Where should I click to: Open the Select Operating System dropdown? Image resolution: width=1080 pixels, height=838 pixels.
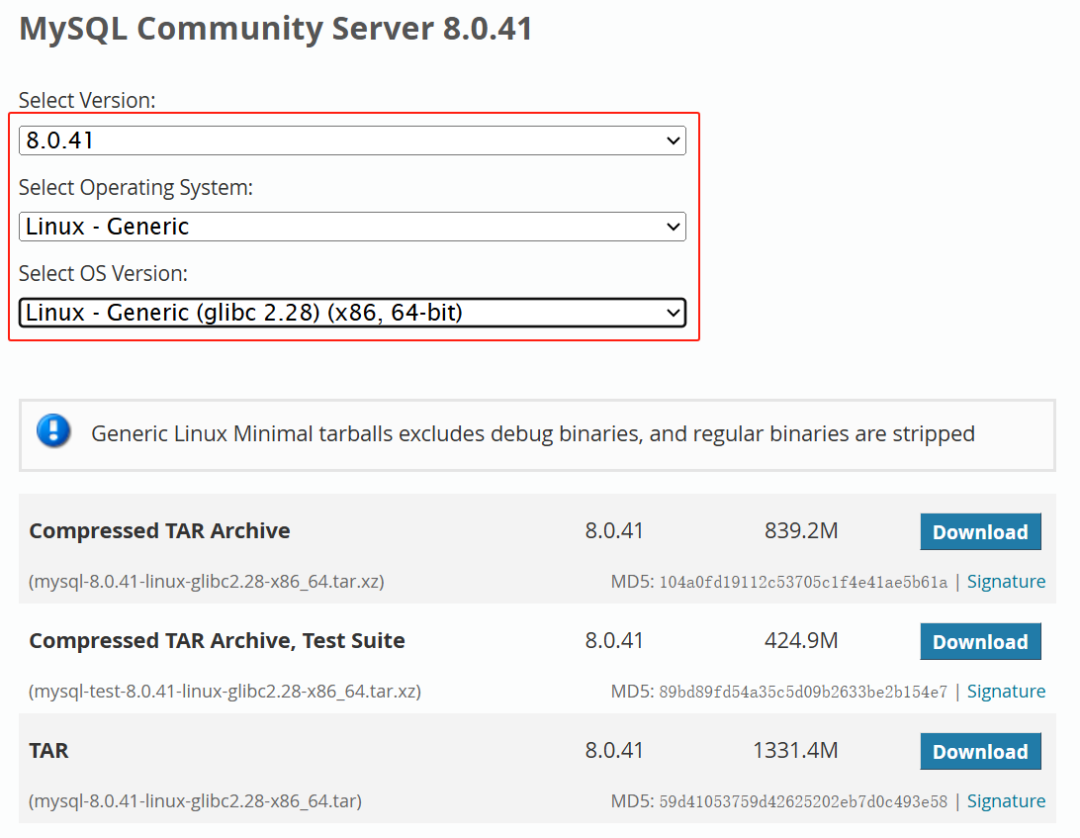tap(352, 227)
